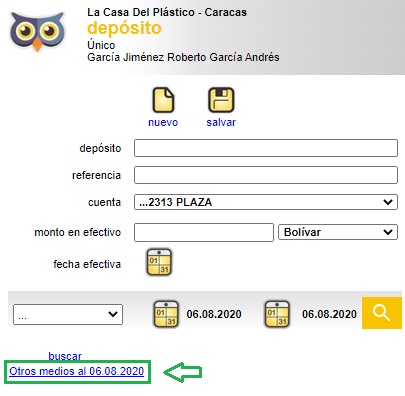
Task: Click the salvar floppy disk icon
Action: 221,100
